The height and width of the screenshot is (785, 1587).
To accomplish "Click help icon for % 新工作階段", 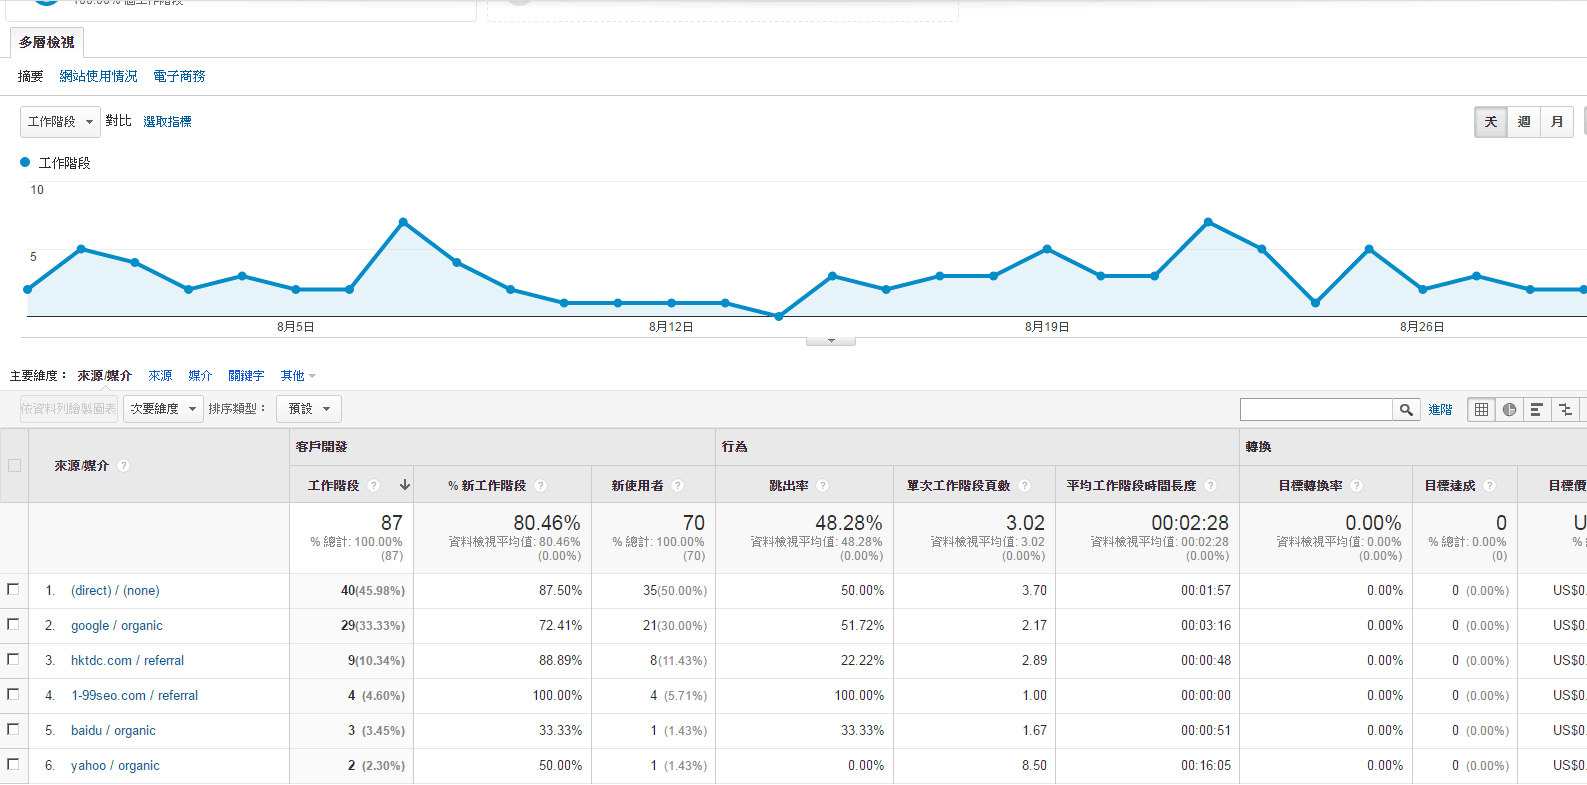I will [541, 486].
